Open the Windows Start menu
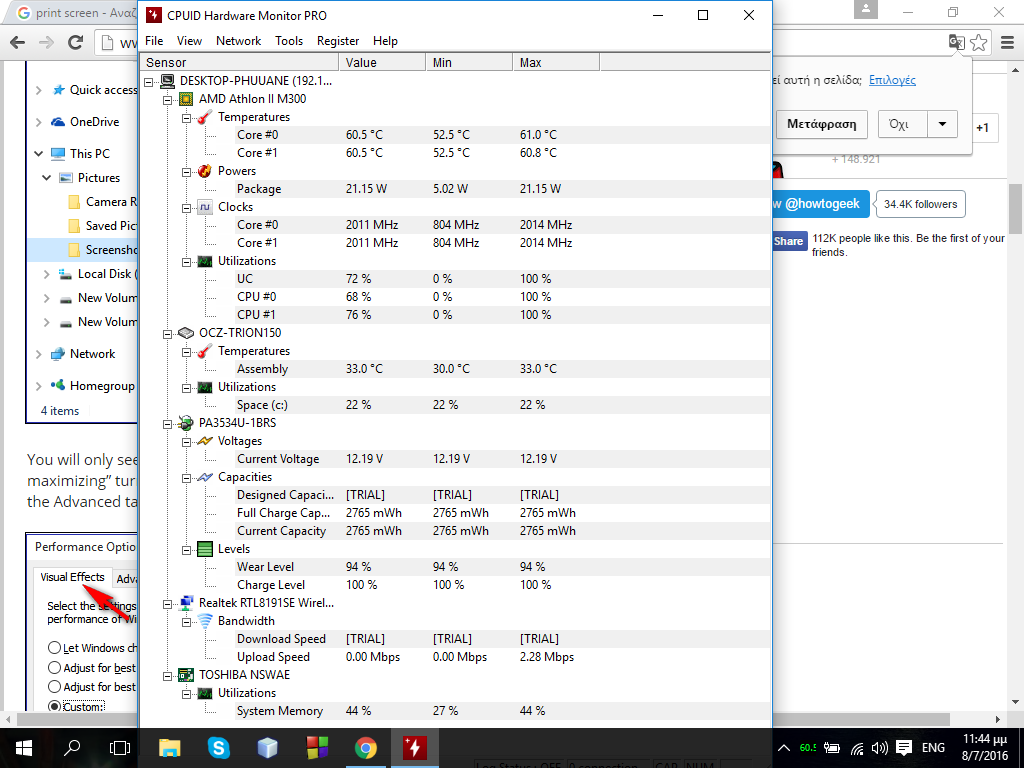 pyautogui.click(x=24, y=748)
